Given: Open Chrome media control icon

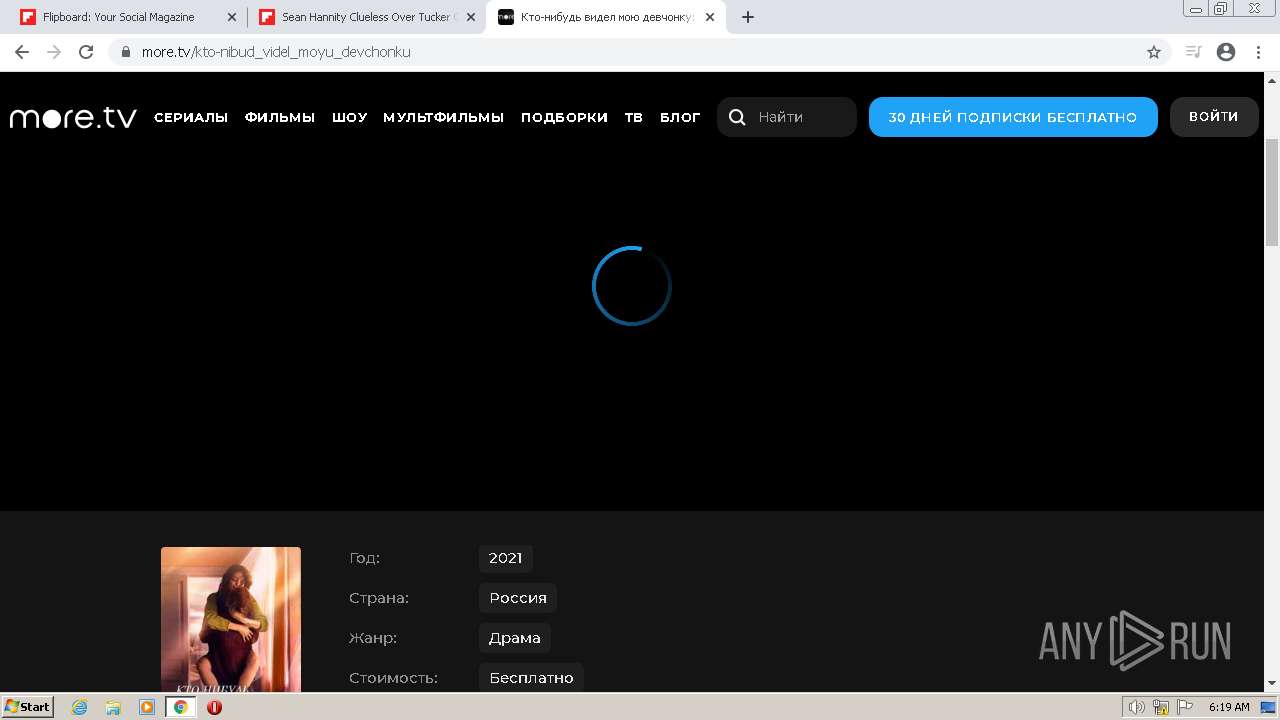Looking at the screenshot, I should pos(1193,52).
